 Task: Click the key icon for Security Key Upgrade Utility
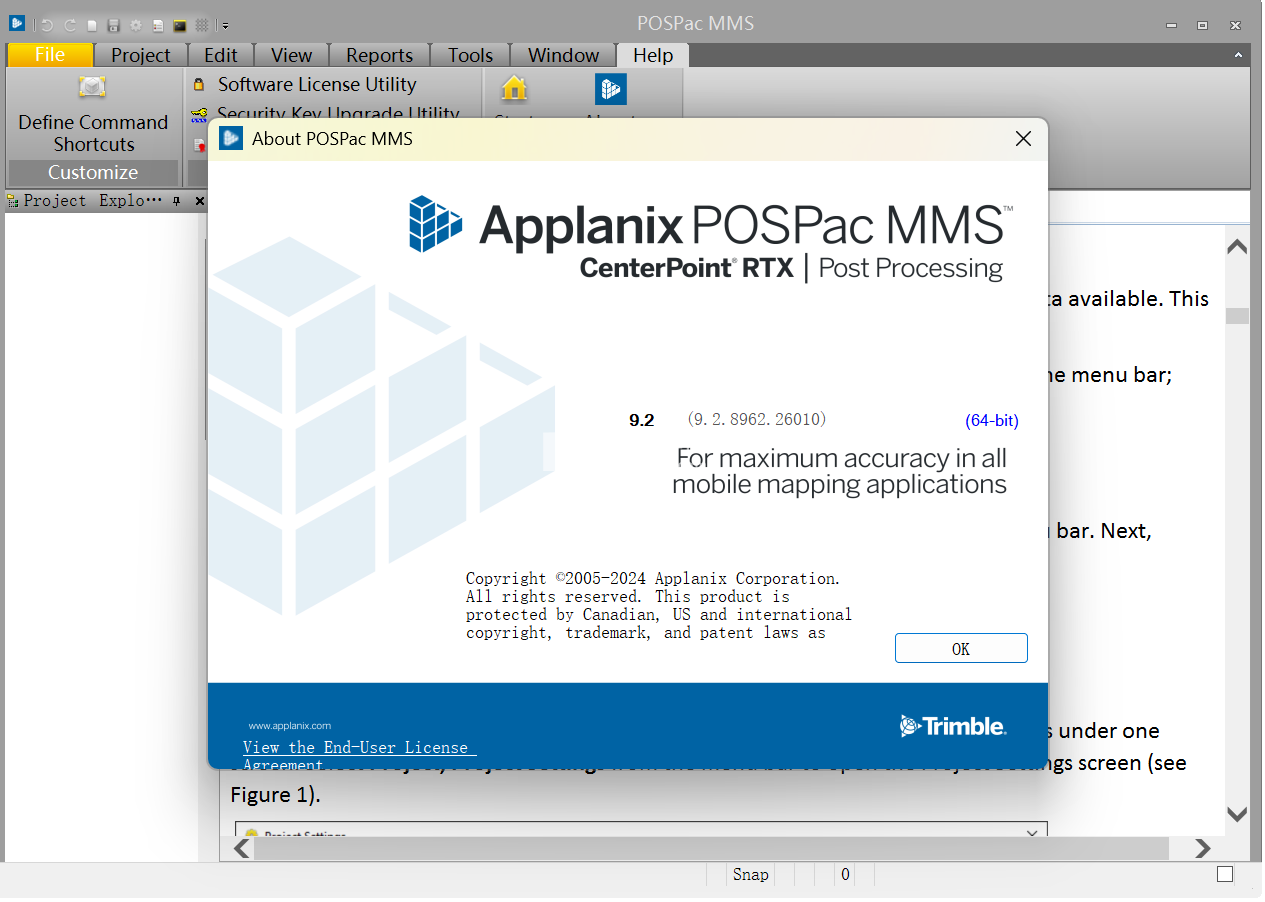pos(199,115)
